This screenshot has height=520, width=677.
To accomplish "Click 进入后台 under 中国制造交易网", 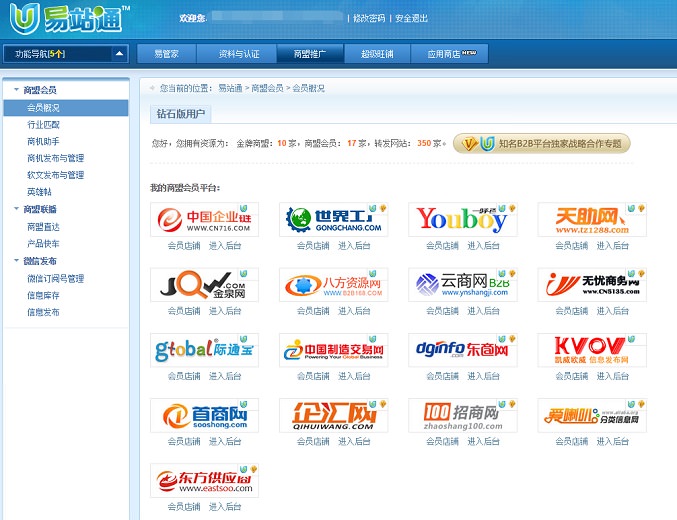I will (x=354, y=376).
